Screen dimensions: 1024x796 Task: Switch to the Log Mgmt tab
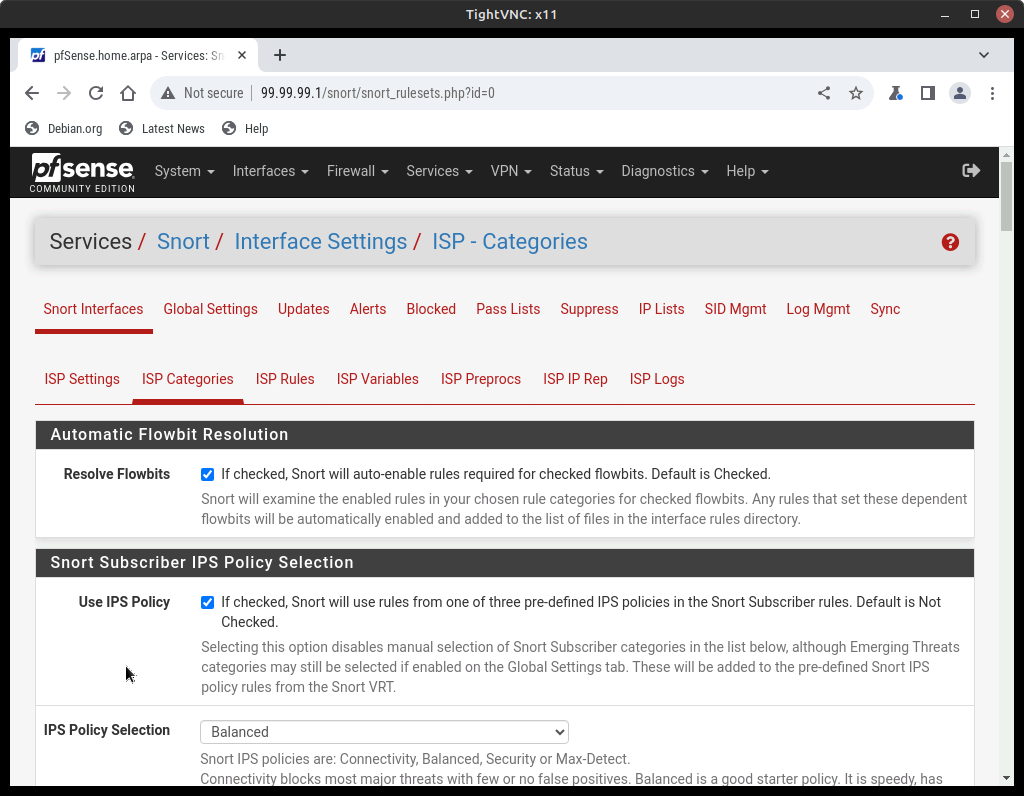tap(818, 310)
